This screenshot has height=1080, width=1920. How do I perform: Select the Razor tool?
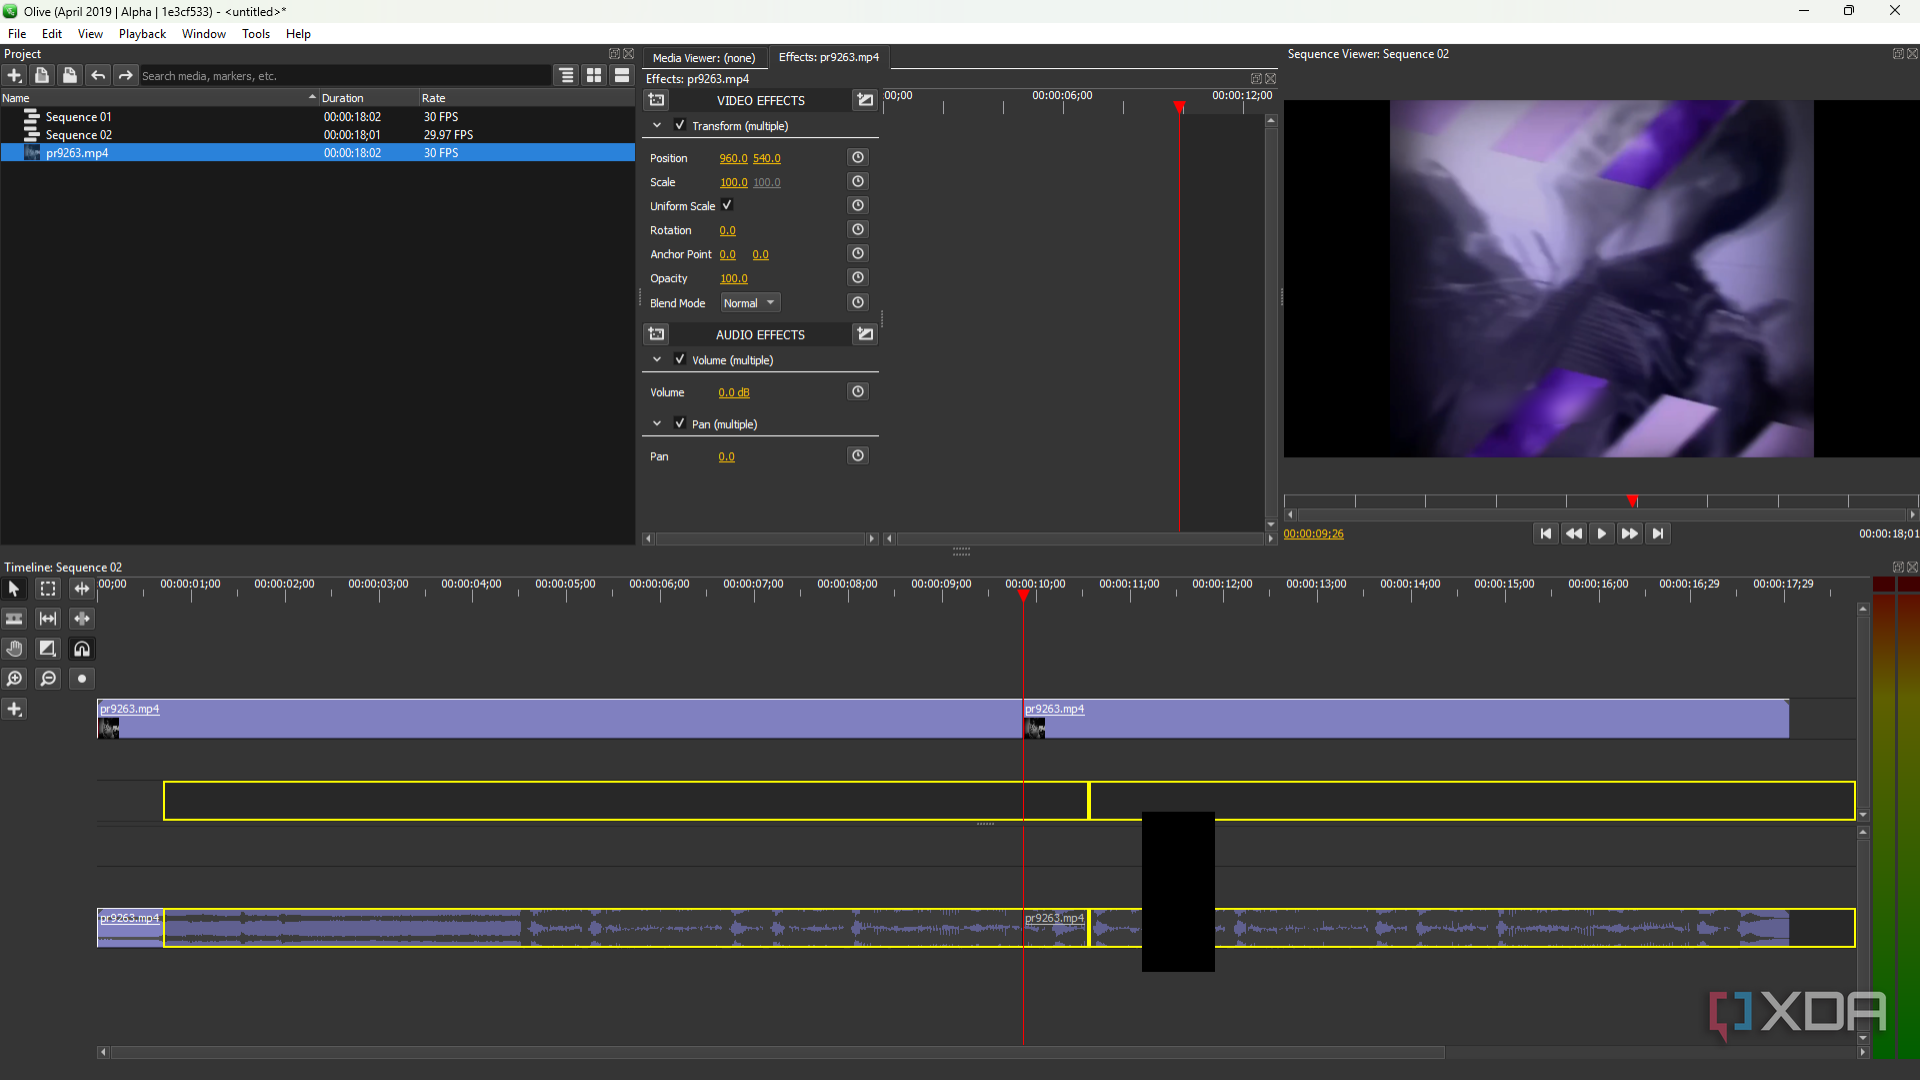14,619
